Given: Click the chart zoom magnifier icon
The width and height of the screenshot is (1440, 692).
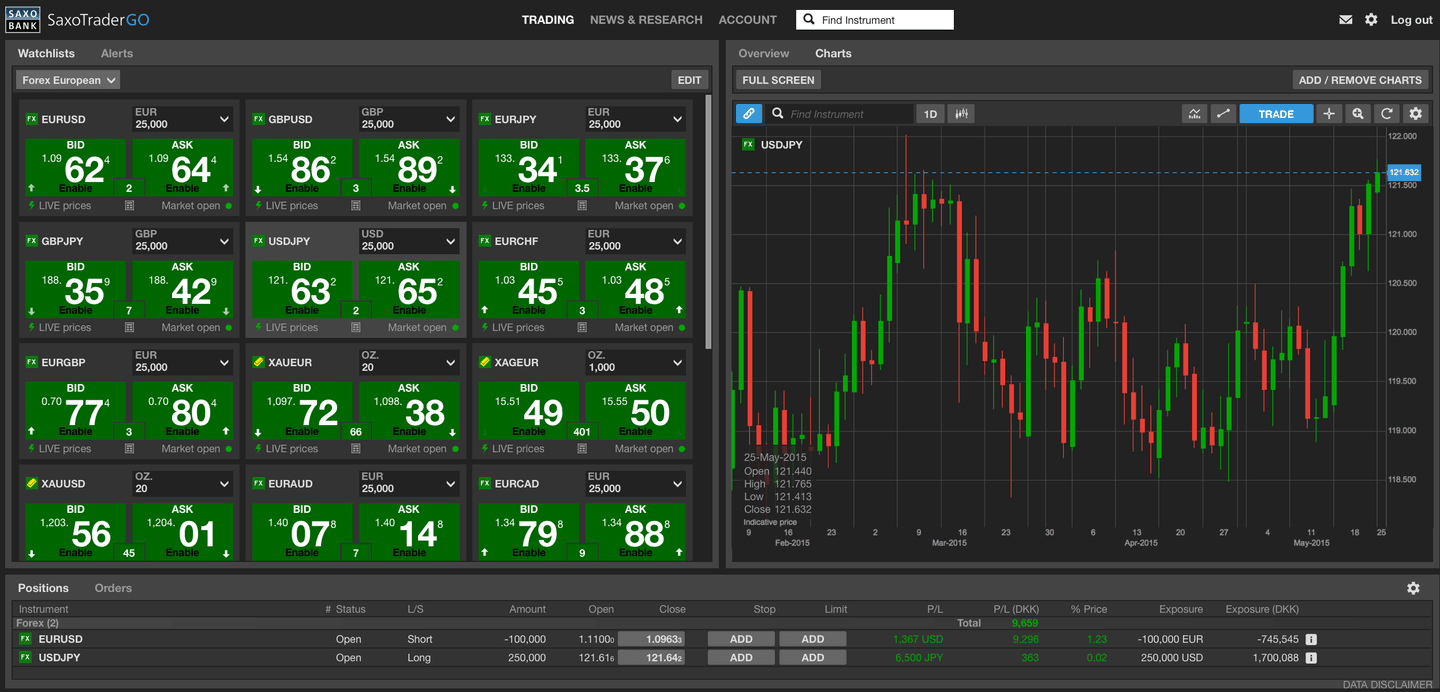Looking at the screenshot, I should tap(1358, 113).
